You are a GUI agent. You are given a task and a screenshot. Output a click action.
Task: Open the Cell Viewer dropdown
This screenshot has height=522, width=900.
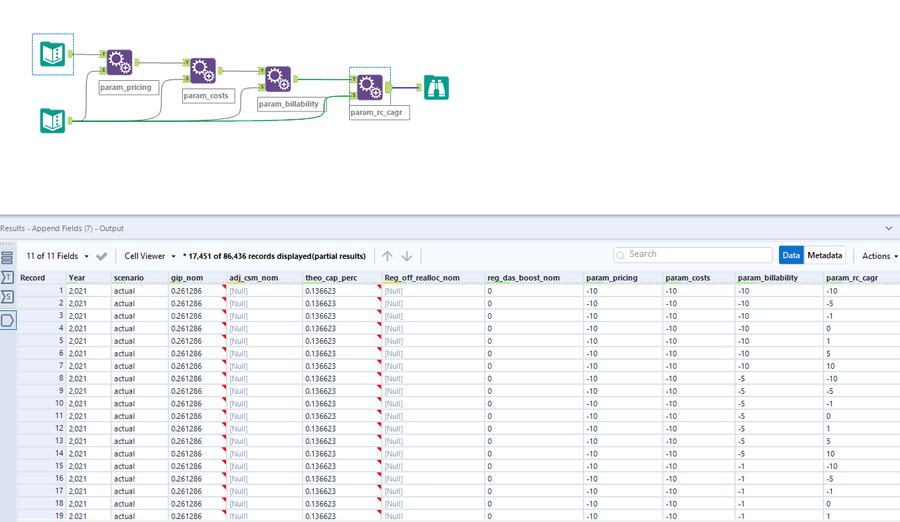[150, 256]
